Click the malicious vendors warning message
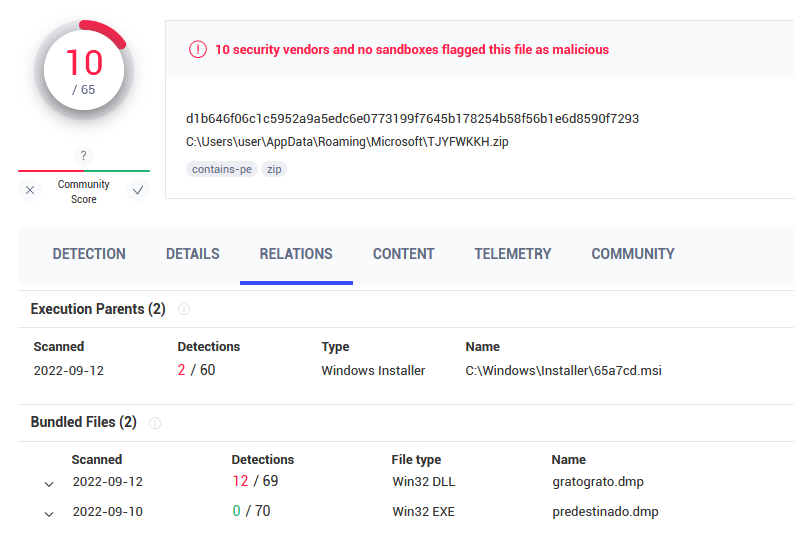 point(412,50)
